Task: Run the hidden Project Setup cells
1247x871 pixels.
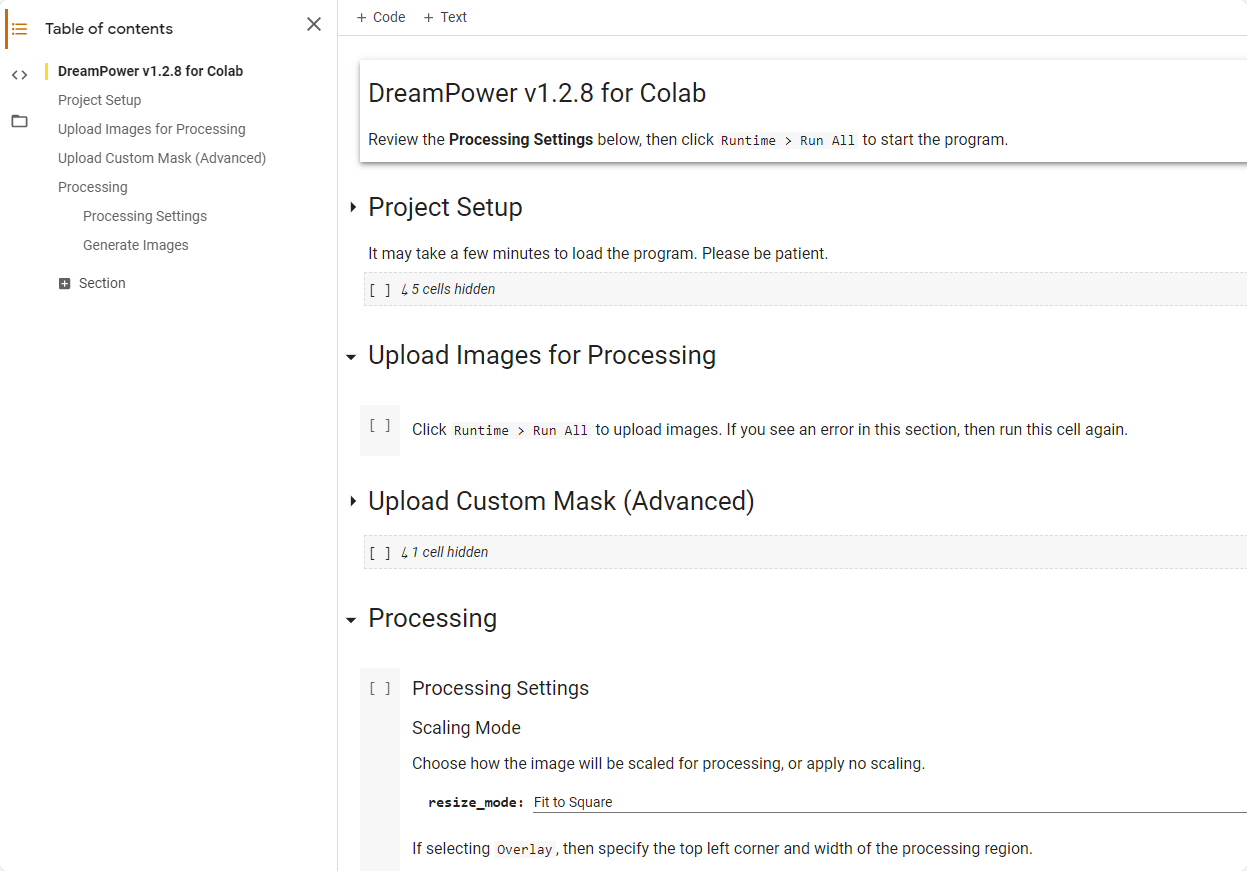Action: point(380,290)
